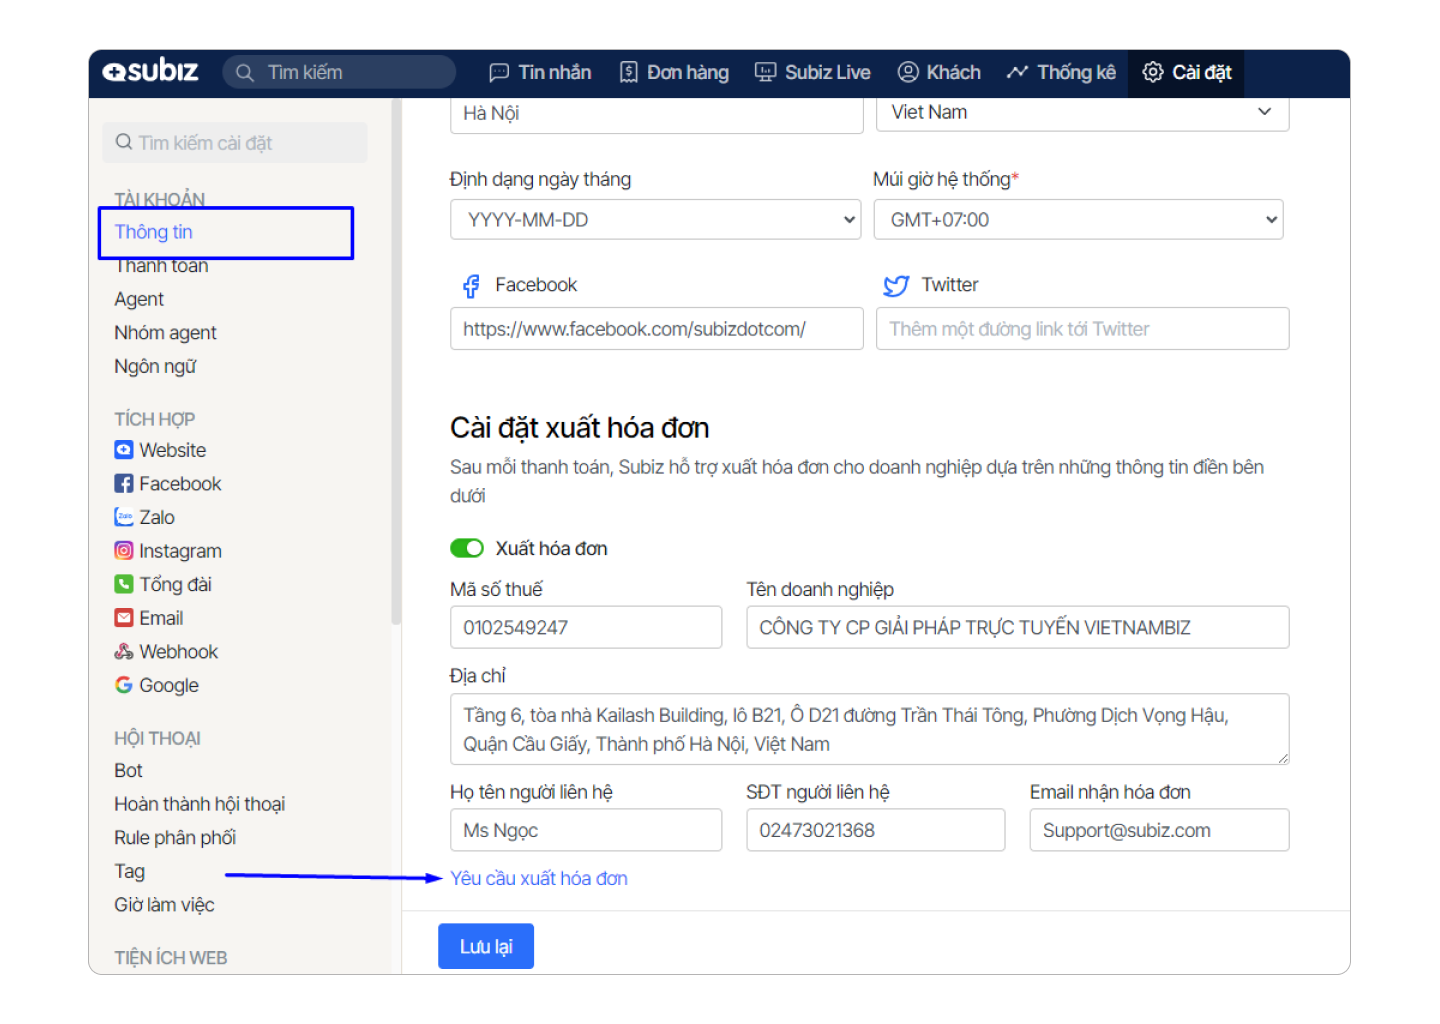Open the Google integration icon
This screenshot has width=1440, height=1024.
(x=123, y=685)
